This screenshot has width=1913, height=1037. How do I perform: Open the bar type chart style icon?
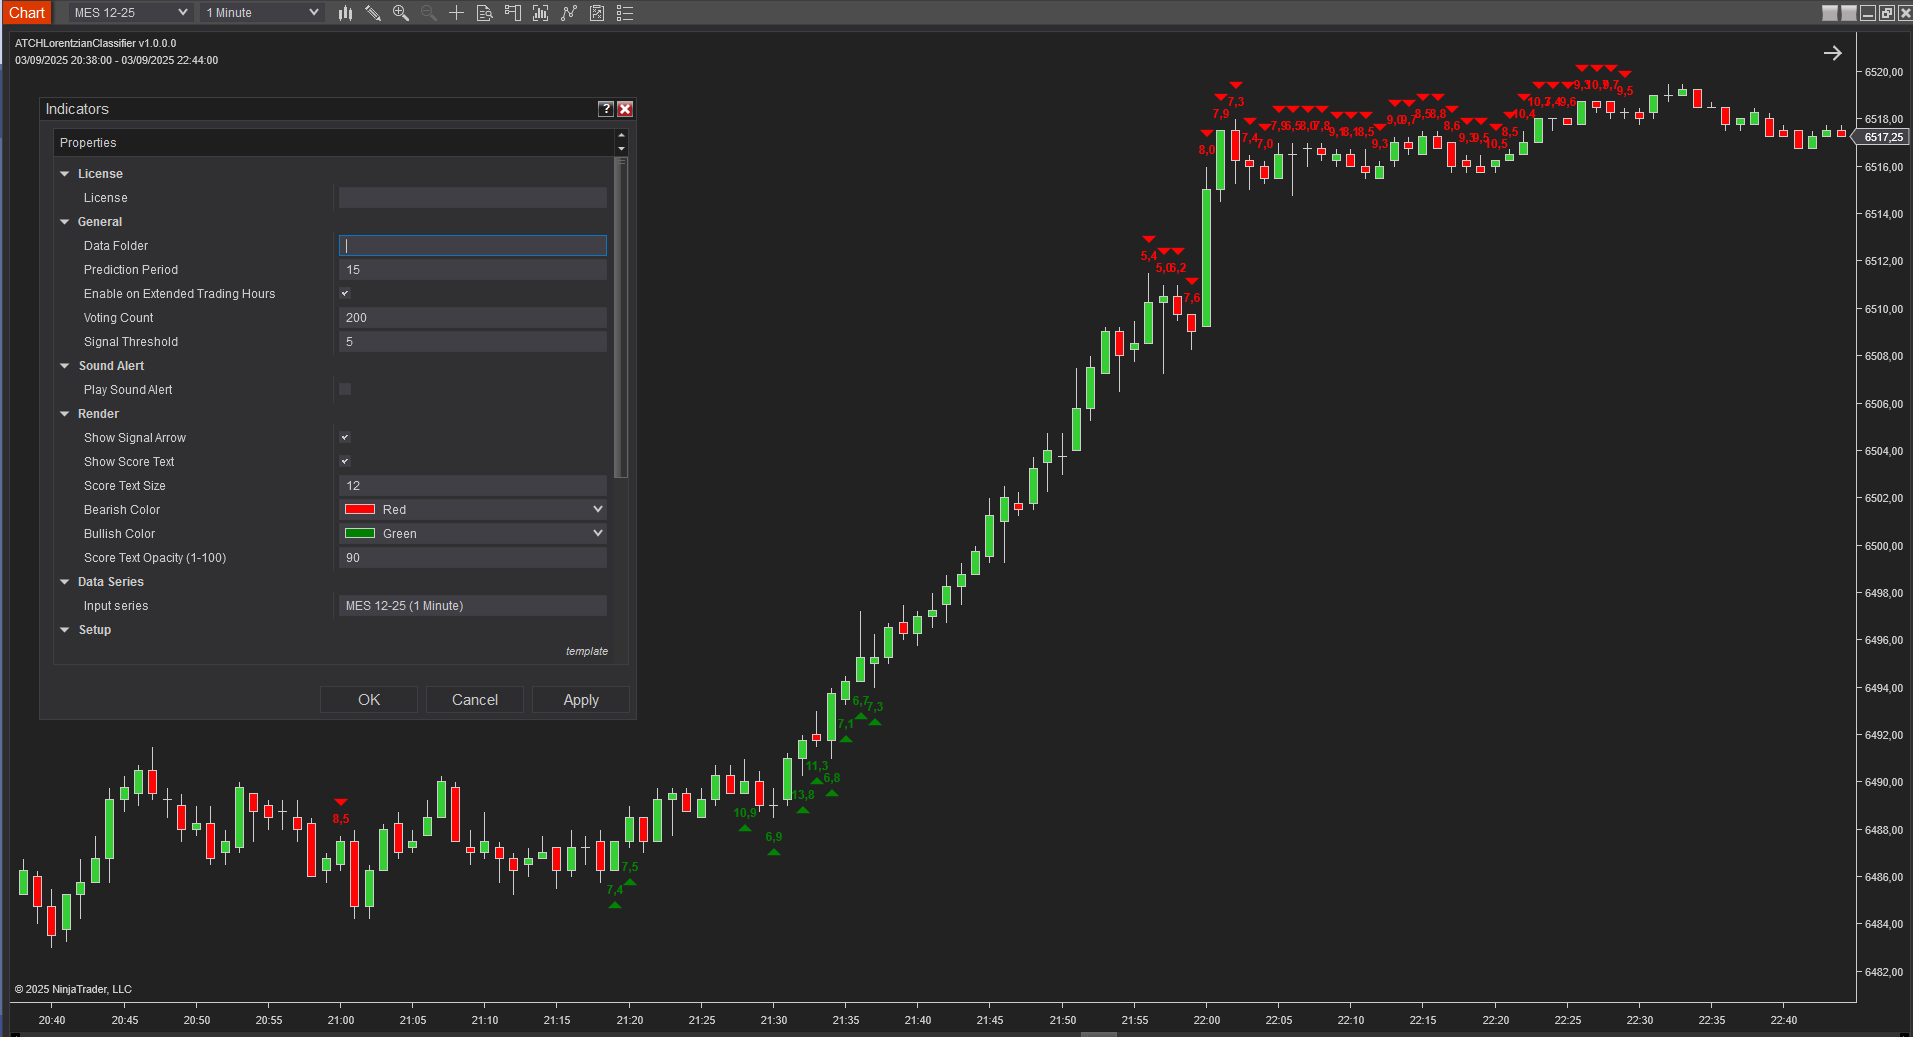tap(345, 13)
